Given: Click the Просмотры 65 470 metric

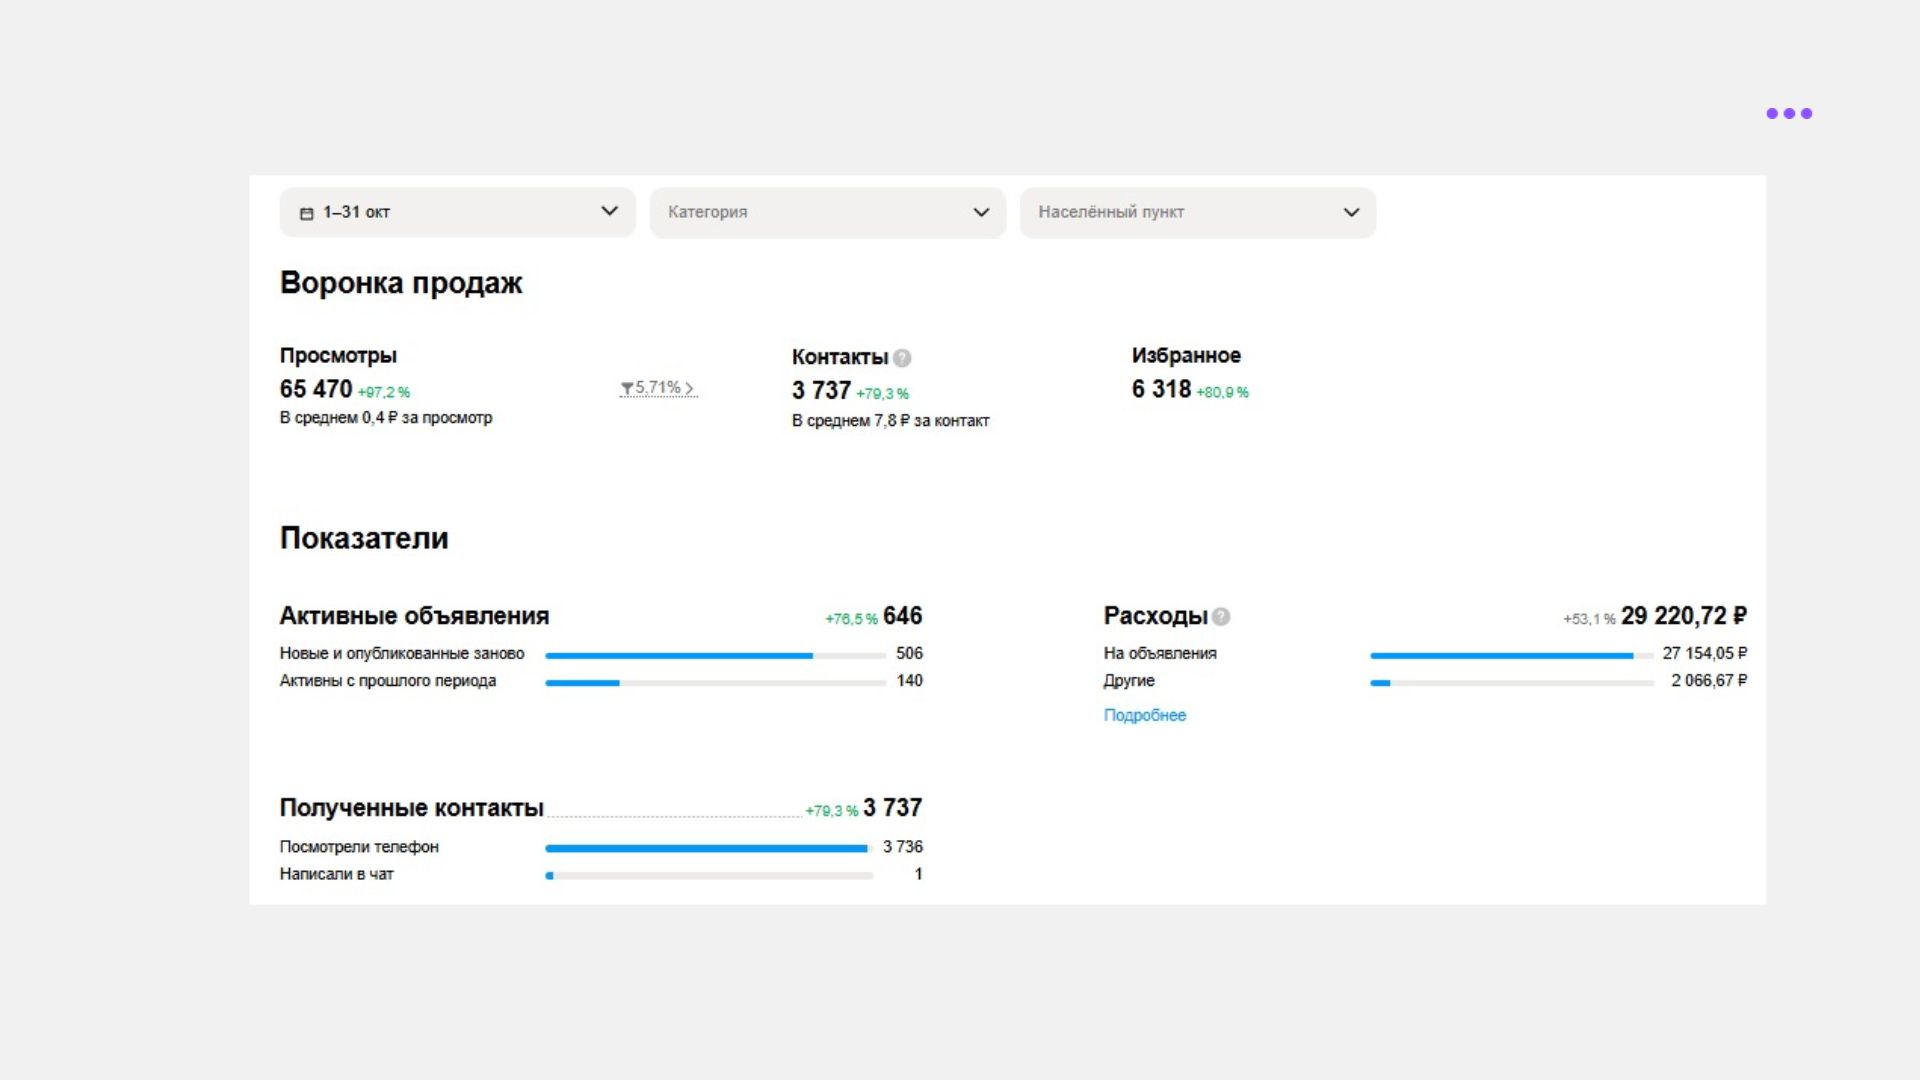Looking at the screenshot, I should coord(316,389).
